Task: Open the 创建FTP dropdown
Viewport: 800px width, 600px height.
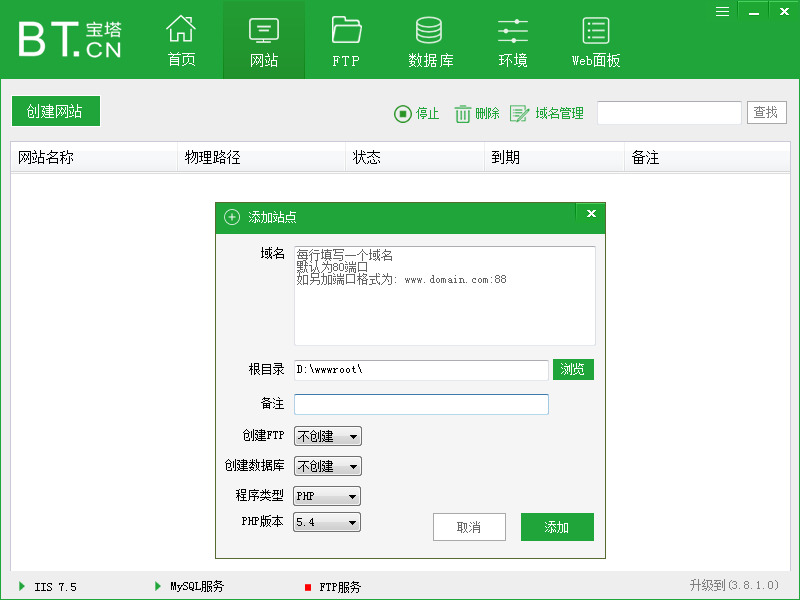Action: [327, 436]
